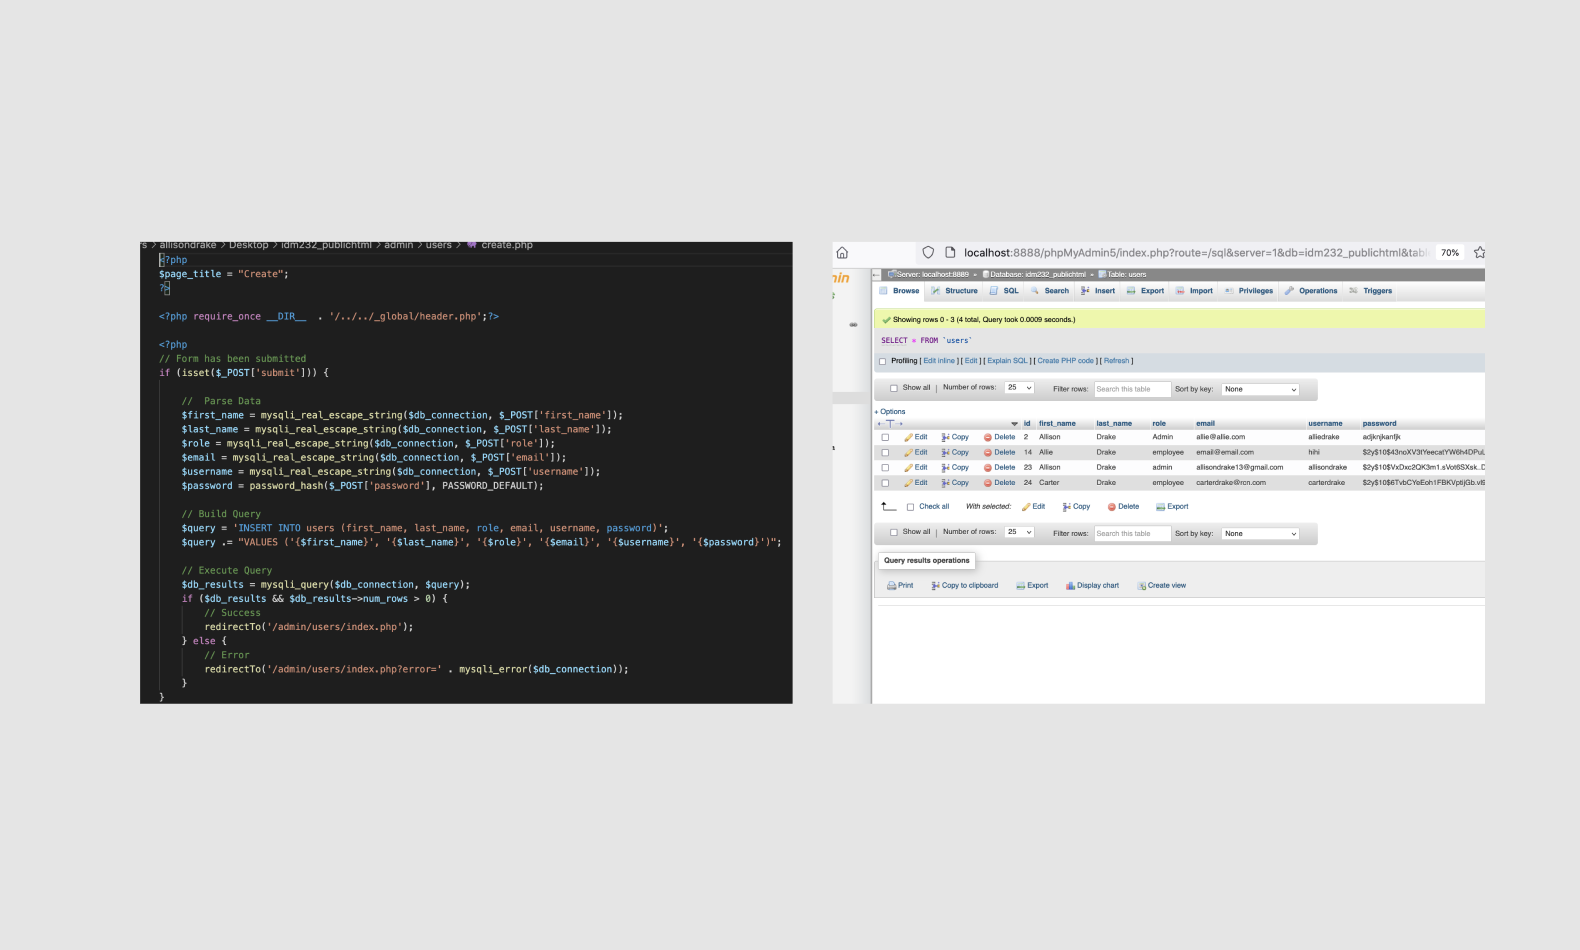Check the Show all box above the table

[894, 389]
